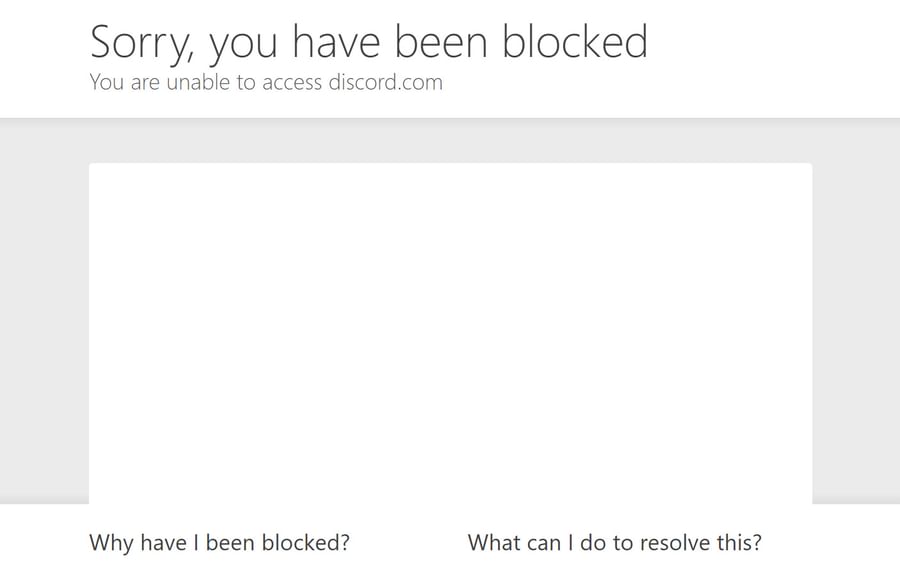Click inside the empty white content panel

(x=451, y=333)
